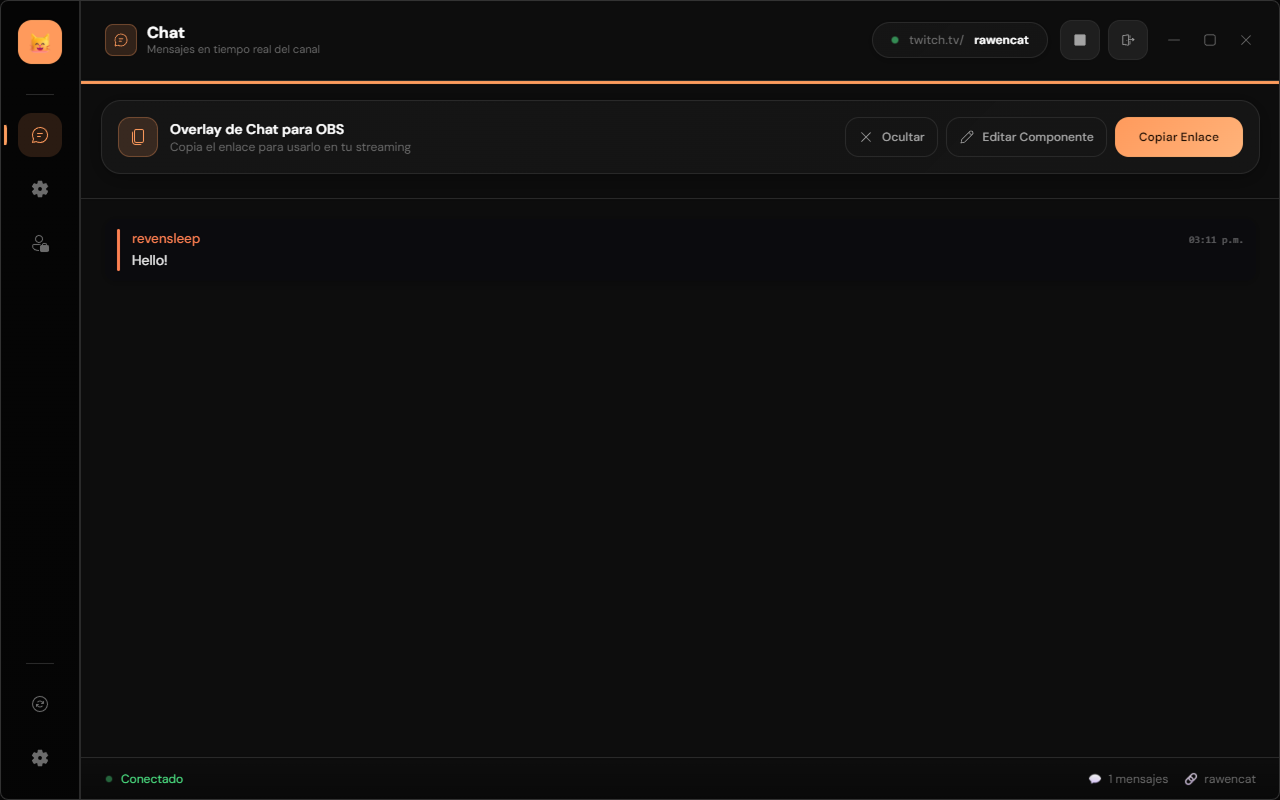Maximize the application window
The image size is (1280, 800).
1210,40
